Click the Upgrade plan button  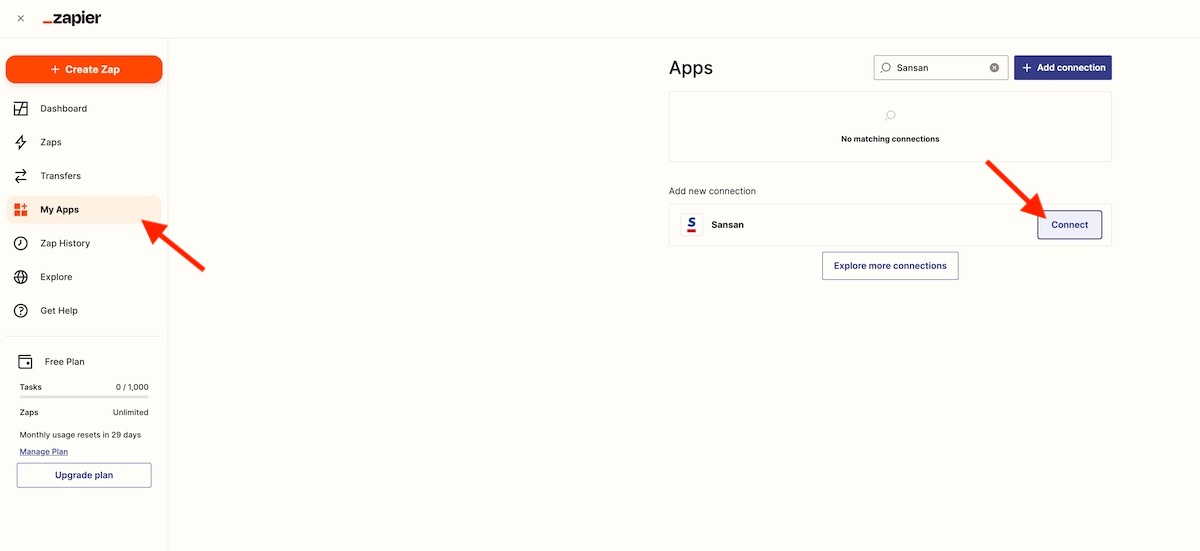click(84, 475)
